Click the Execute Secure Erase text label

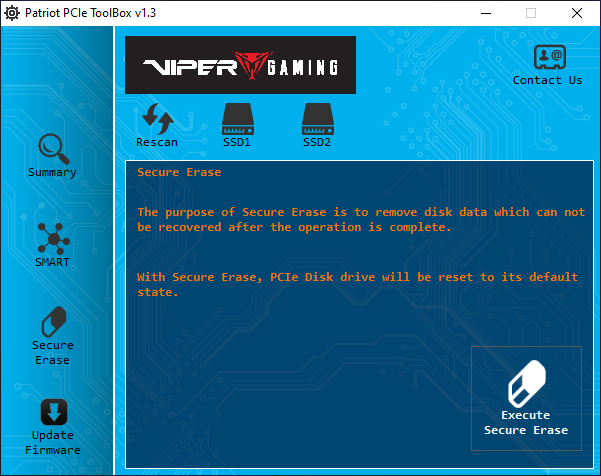[526, 423]
